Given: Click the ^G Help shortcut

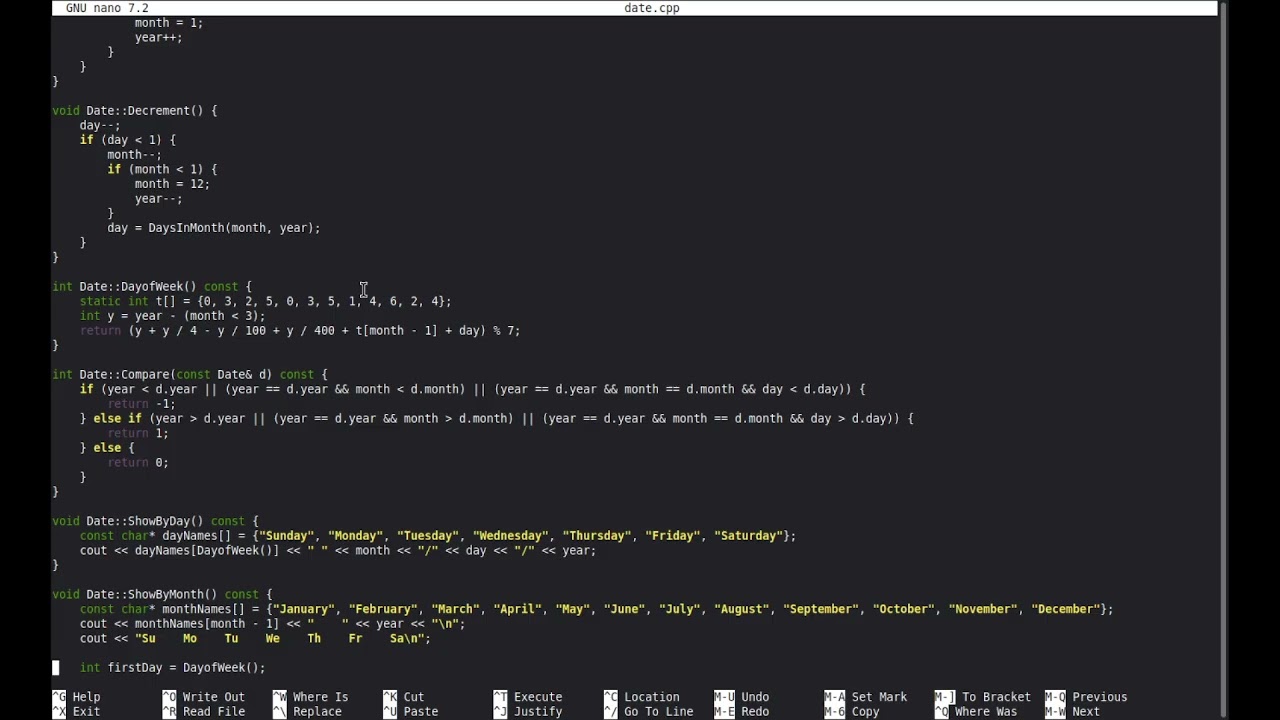Looking at the screenshot, I should click(x=76, y=697).
